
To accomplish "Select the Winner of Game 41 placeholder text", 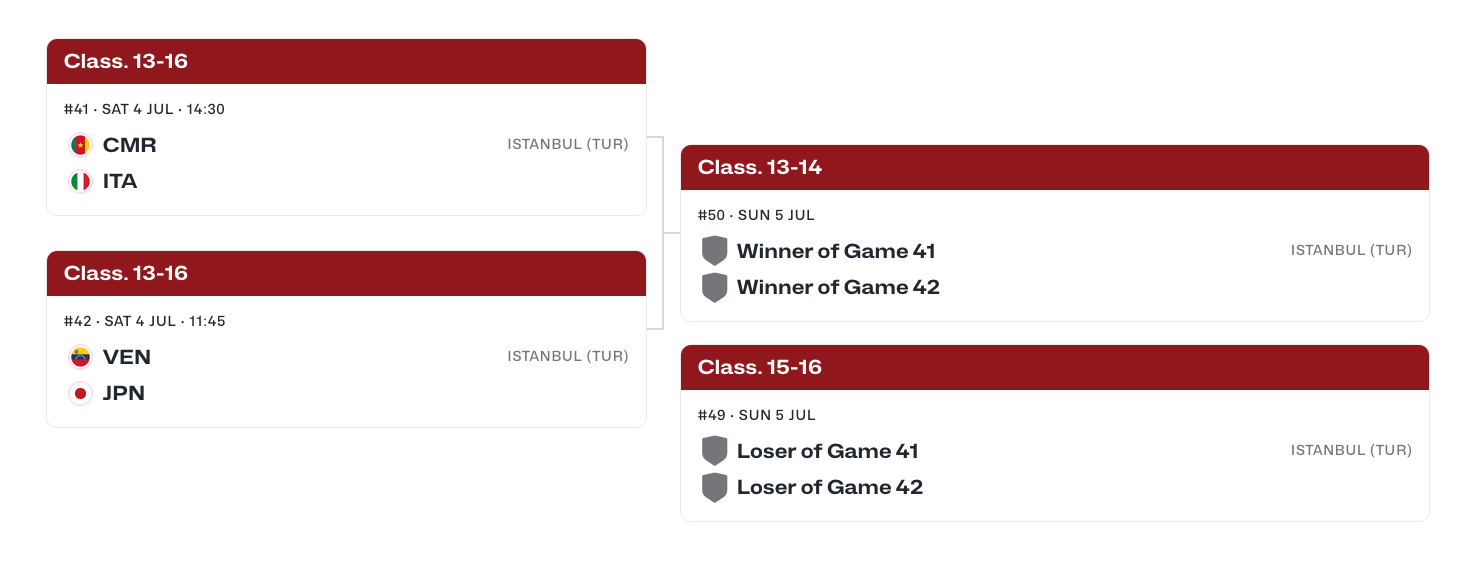I will (x=836, y=251).
